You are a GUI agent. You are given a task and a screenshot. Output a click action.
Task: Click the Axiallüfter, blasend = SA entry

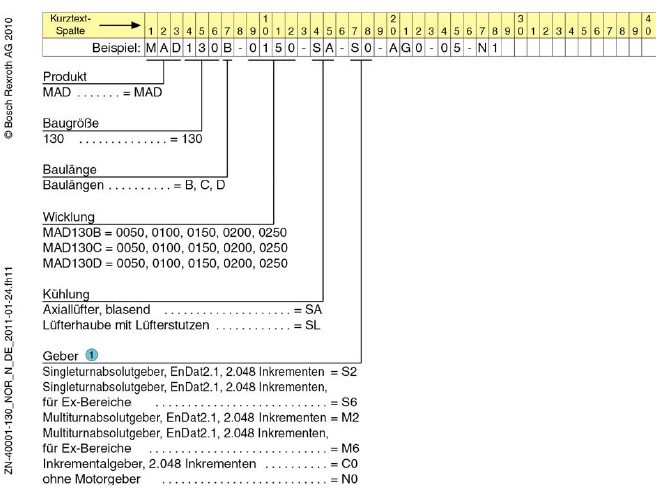[x=180, y=311]
